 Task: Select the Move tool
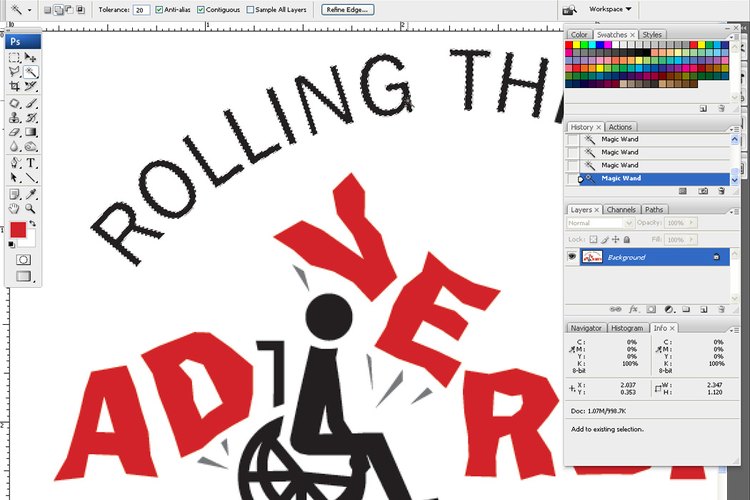tap(31, 57)
